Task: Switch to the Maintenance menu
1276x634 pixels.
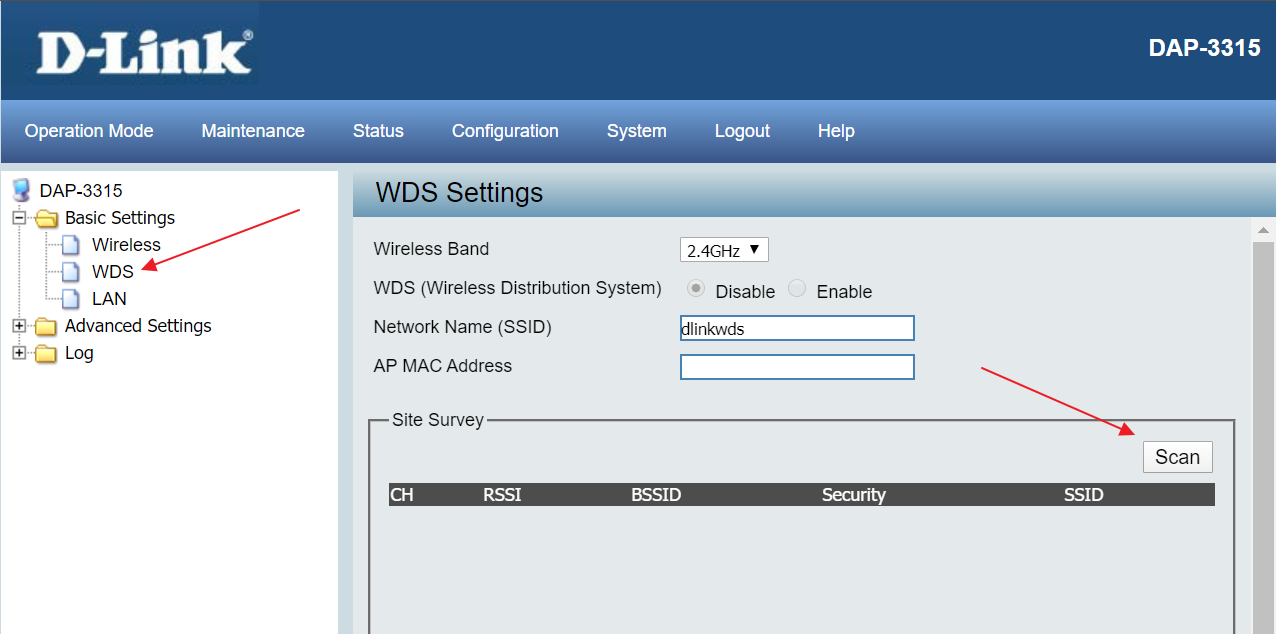Action: [253, 131]
